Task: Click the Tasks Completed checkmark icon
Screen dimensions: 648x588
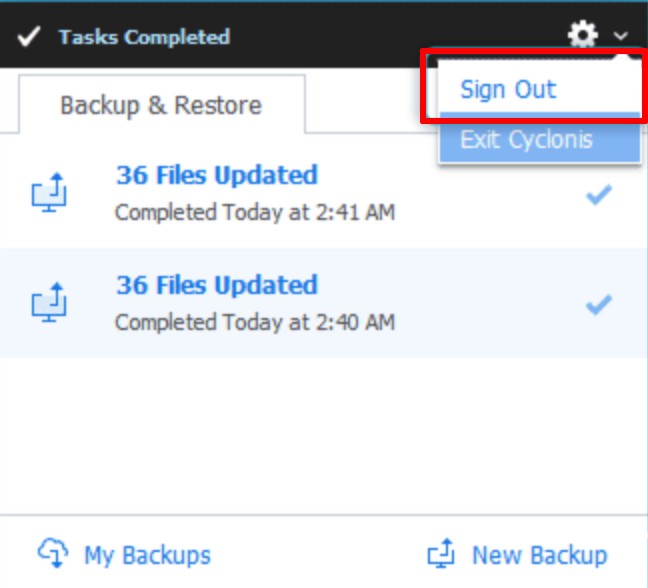Action: point(29,38)
